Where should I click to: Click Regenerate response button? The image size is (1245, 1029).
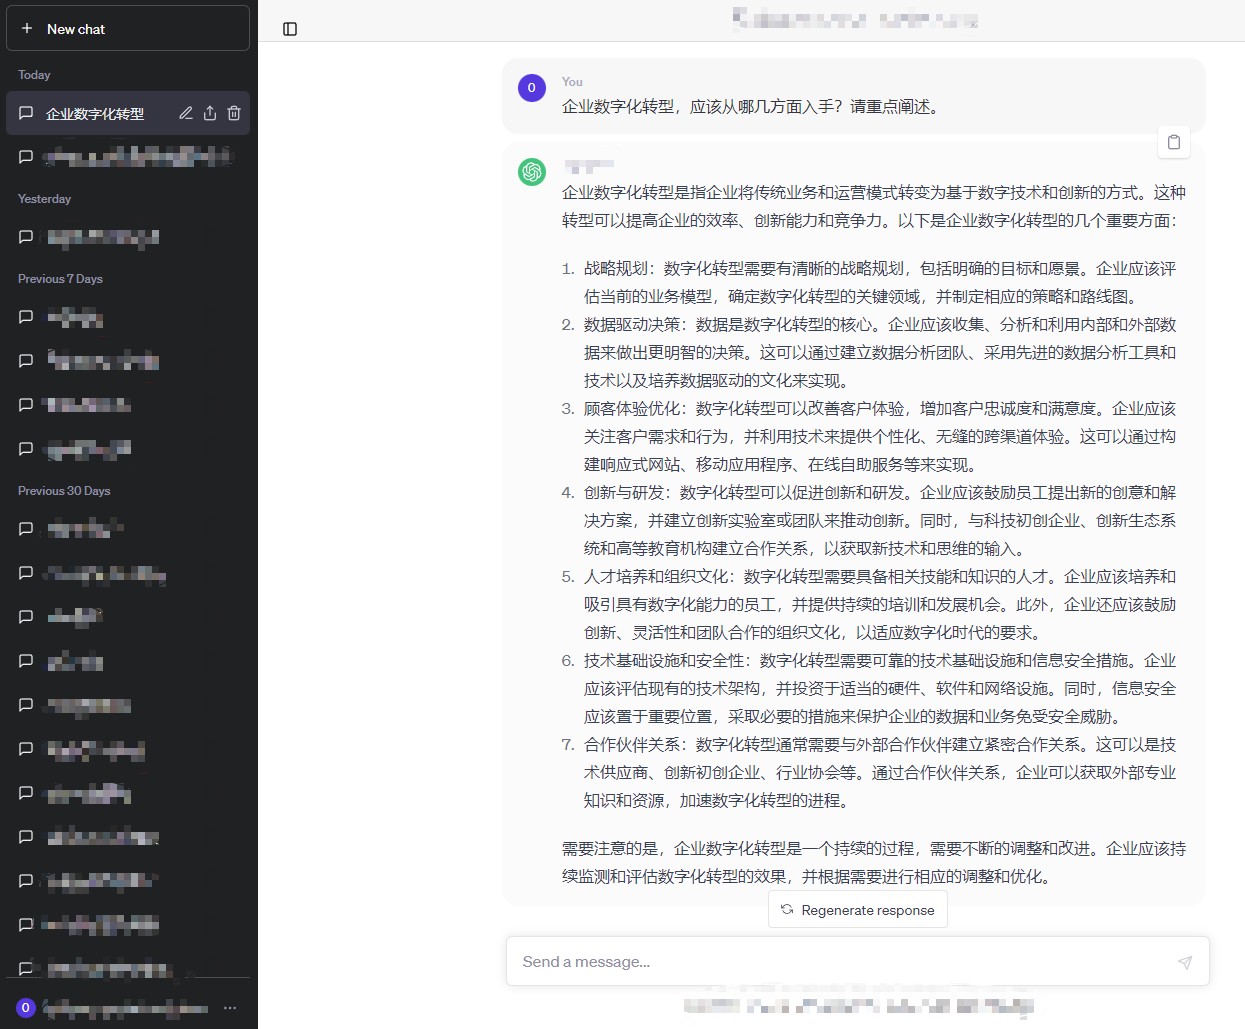coord(857,910)
